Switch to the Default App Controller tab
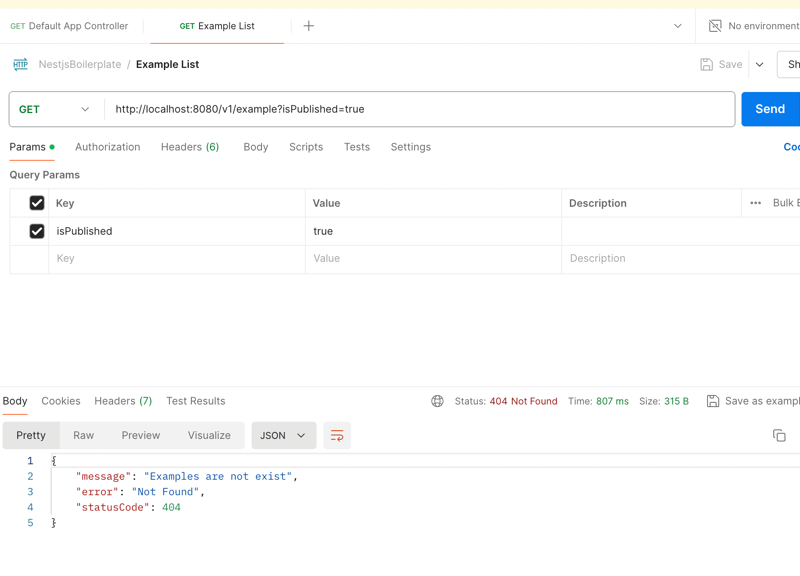 coord(69,26)
